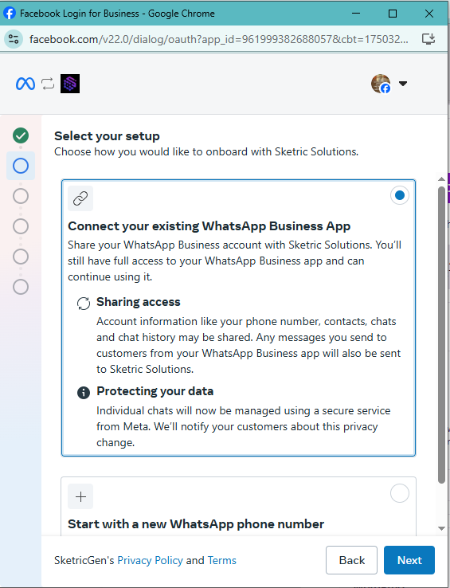Click the Sketric Solutions app logo
Screen dimensions: 450x588
point(70,83)
